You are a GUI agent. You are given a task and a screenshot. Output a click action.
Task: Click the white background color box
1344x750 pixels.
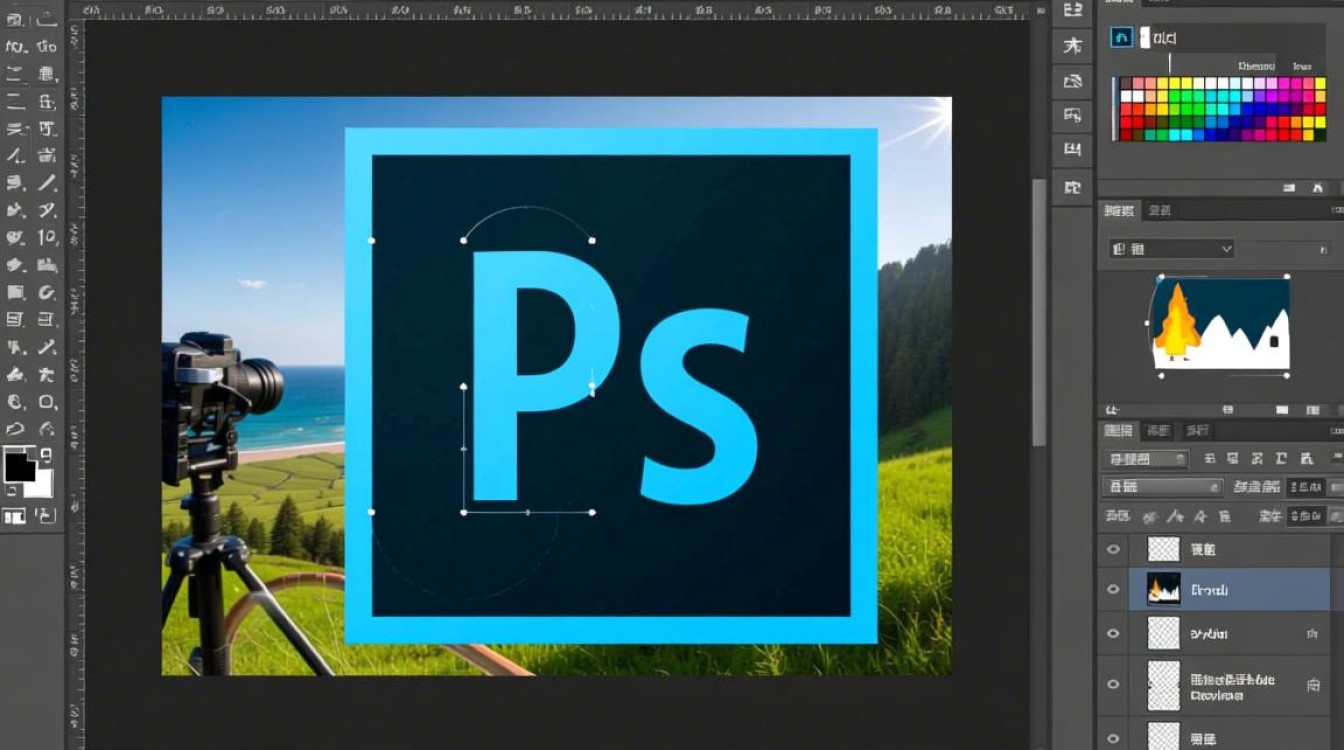(x=40, y=483)
